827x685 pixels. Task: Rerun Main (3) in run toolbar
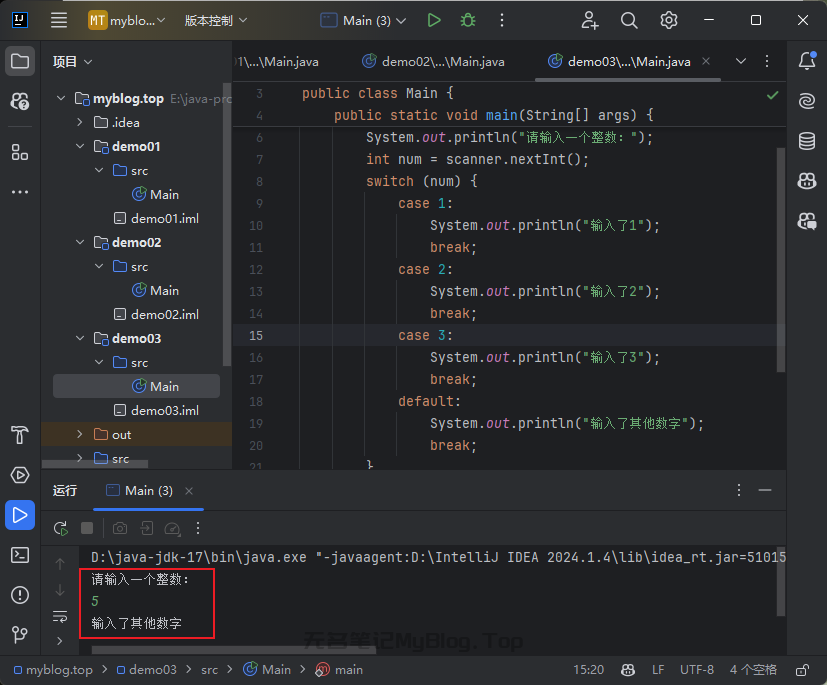pyautogui.click(x=61, y=528)
